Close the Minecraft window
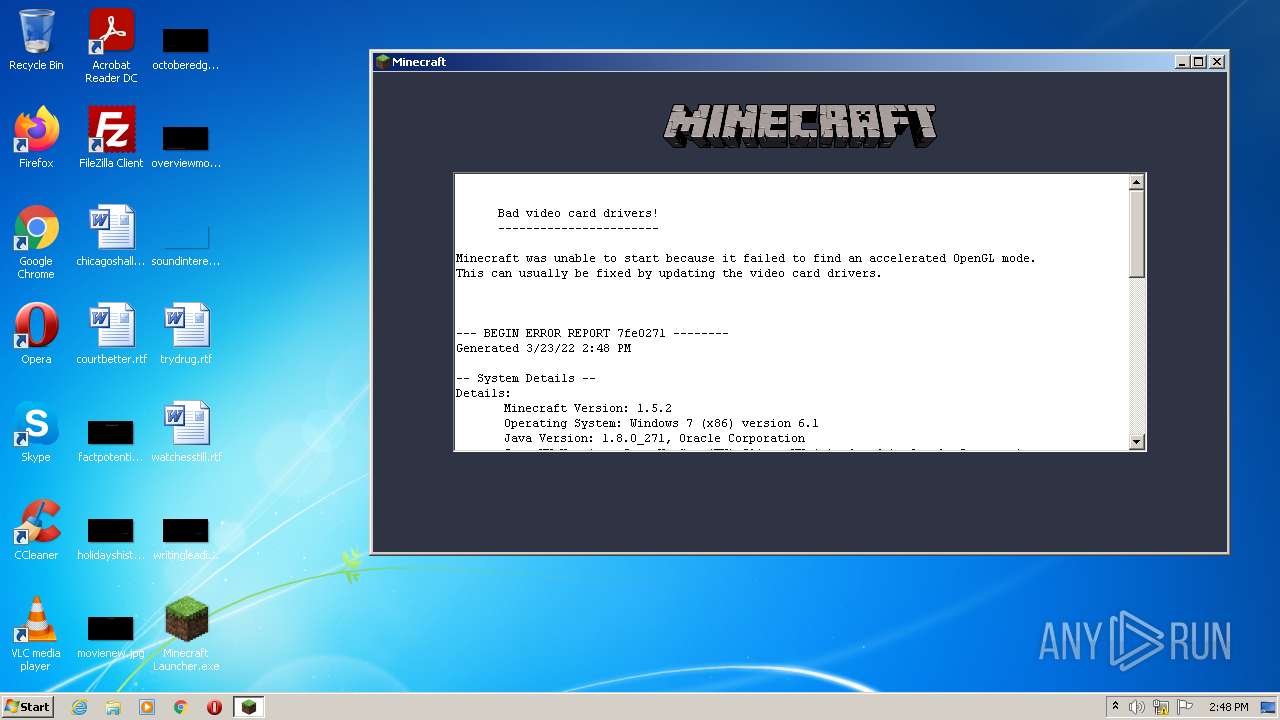Viewport: 1280px width, 720px height. click(x=1217, y=62)
